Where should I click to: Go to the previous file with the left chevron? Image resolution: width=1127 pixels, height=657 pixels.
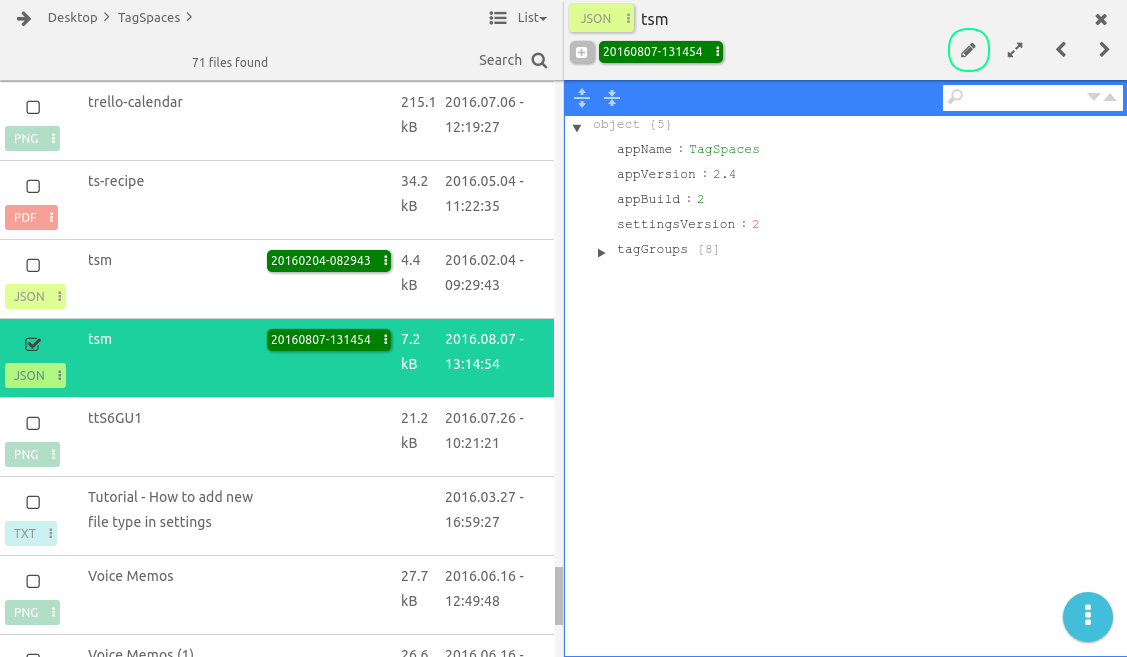[x=1060, y=49]
